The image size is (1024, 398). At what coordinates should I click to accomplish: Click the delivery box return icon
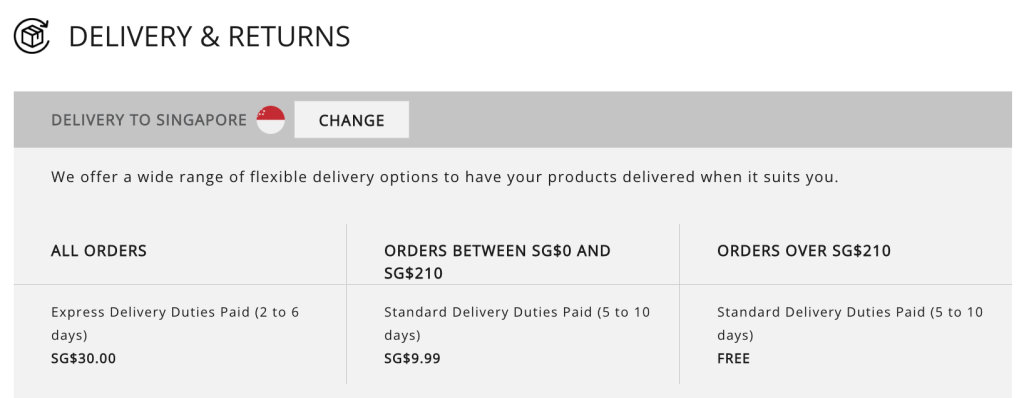32,36
